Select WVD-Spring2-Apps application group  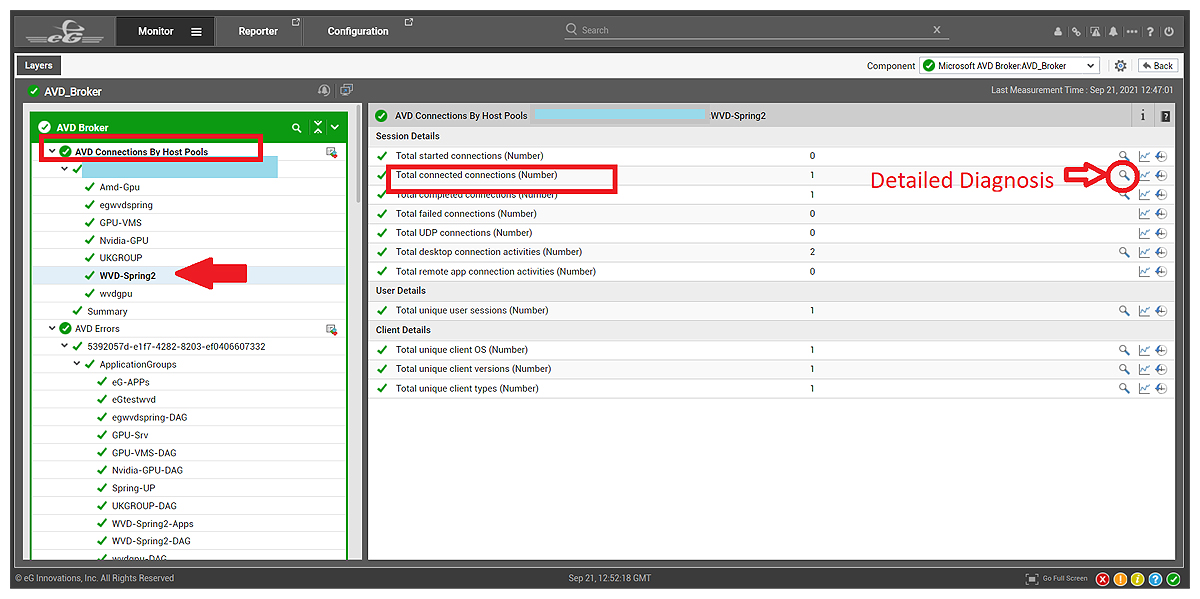pos(153,524)
